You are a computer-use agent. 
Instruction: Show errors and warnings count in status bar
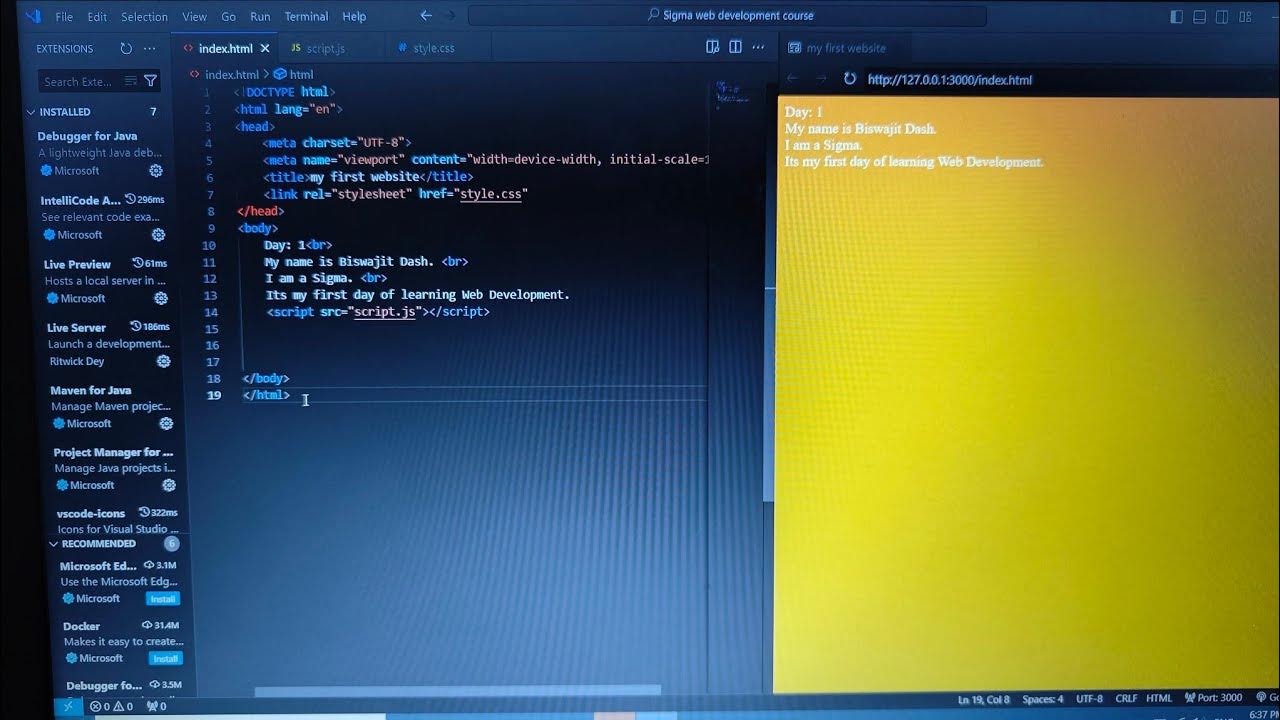pos(111,706)
